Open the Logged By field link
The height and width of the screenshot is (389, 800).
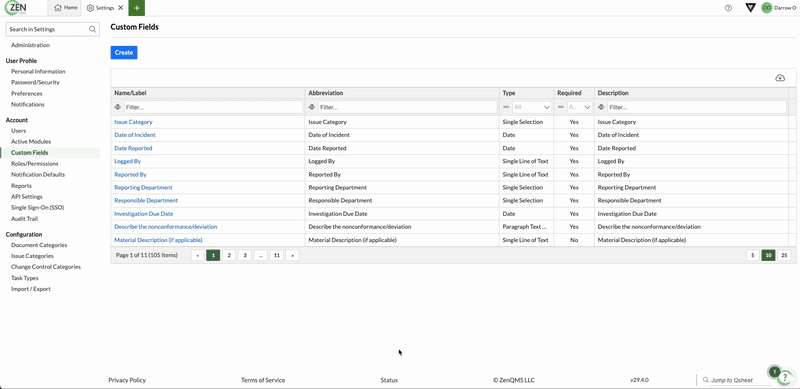pos(128,161)
